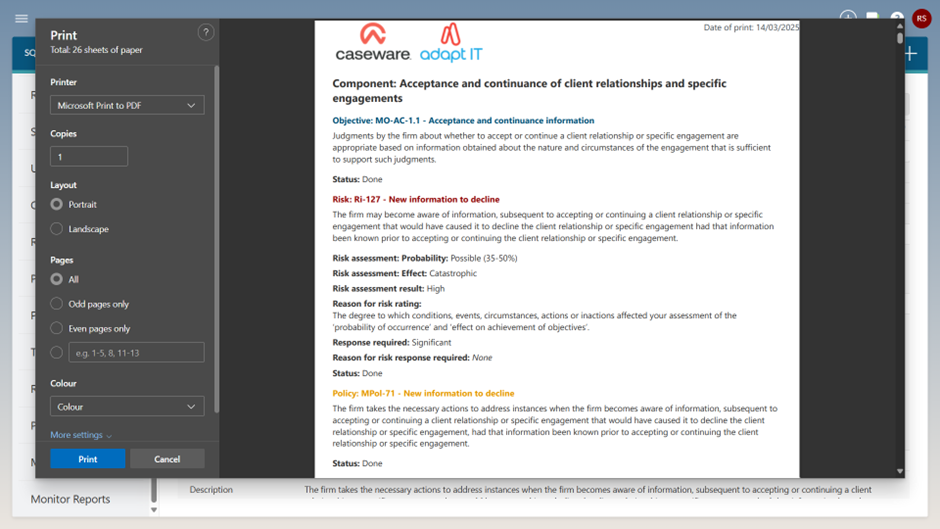Click the Copies number field
Screen dimensions: 940x529
point(89,156)
